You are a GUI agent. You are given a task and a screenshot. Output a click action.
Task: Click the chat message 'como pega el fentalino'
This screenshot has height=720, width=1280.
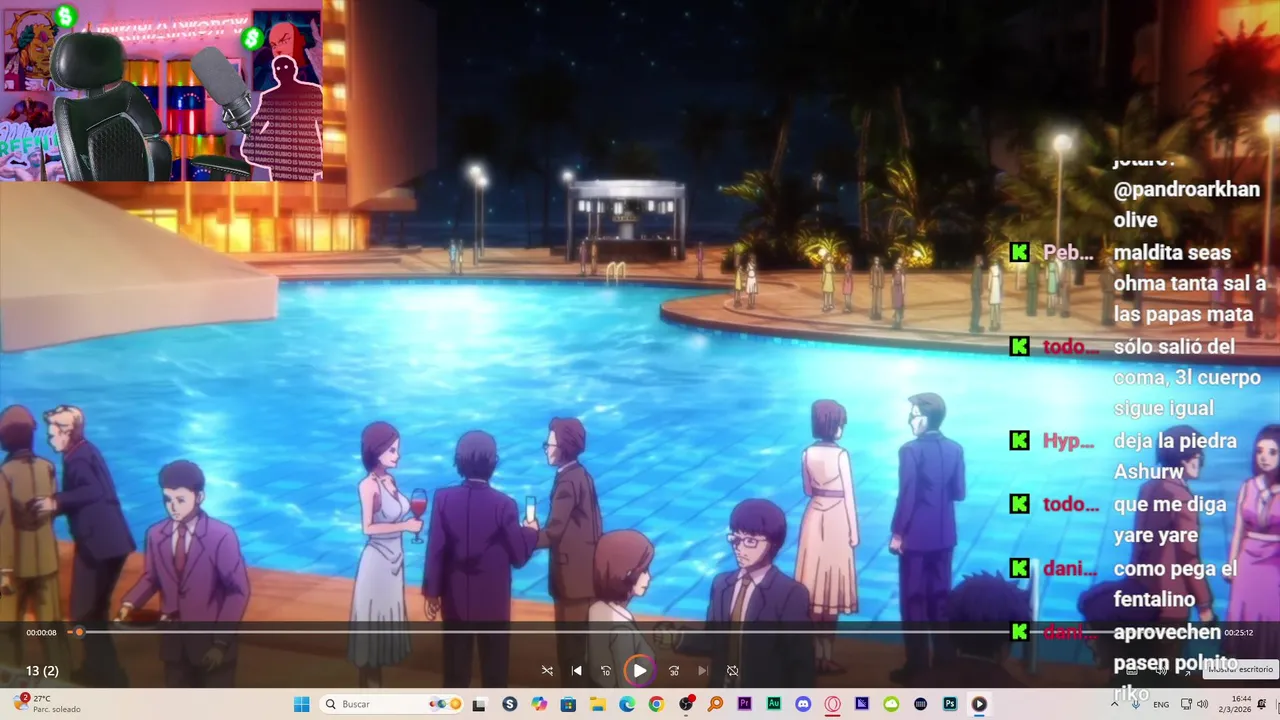(x=1175, y=584)
